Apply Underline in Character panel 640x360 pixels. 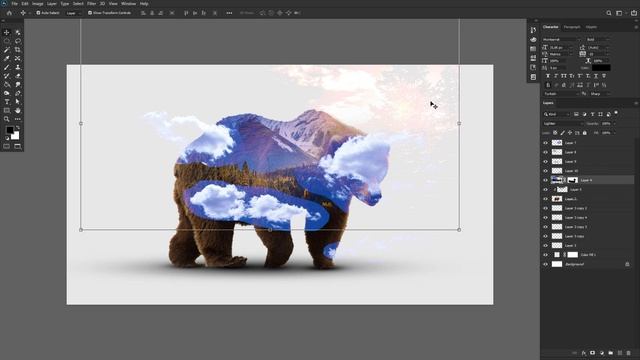pos(596,76)
